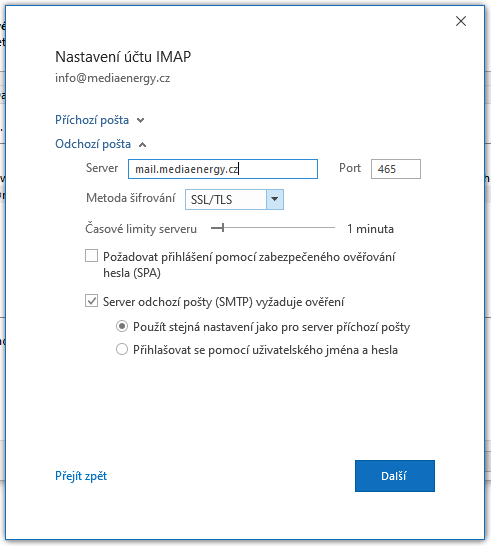Enable the SPA secure password authentication checkbox
This screenshot has width=491, height=546.
pyautogui.click(x=92, y=256)
